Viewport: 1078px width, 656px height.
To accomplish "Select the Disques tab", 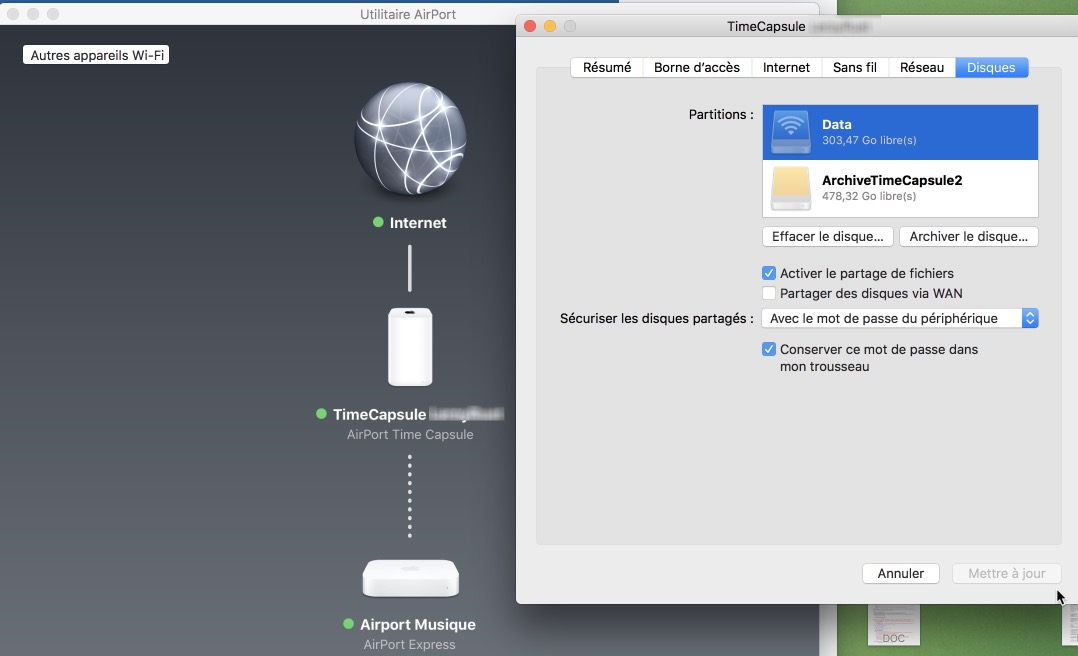I will coord(991,67).
